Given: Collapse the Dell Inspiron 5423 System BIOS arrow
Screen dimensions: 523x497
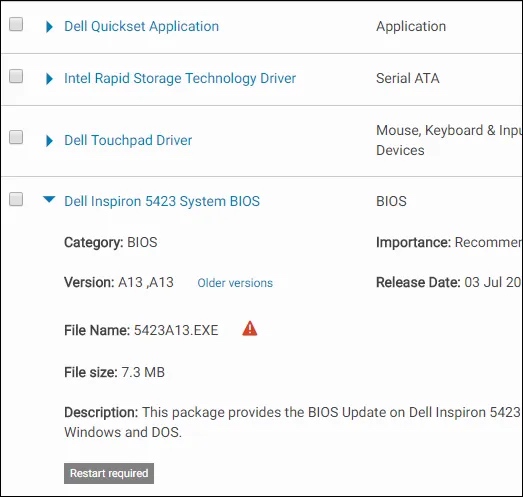Looking at the screenshot, I should tap(49, 199).
